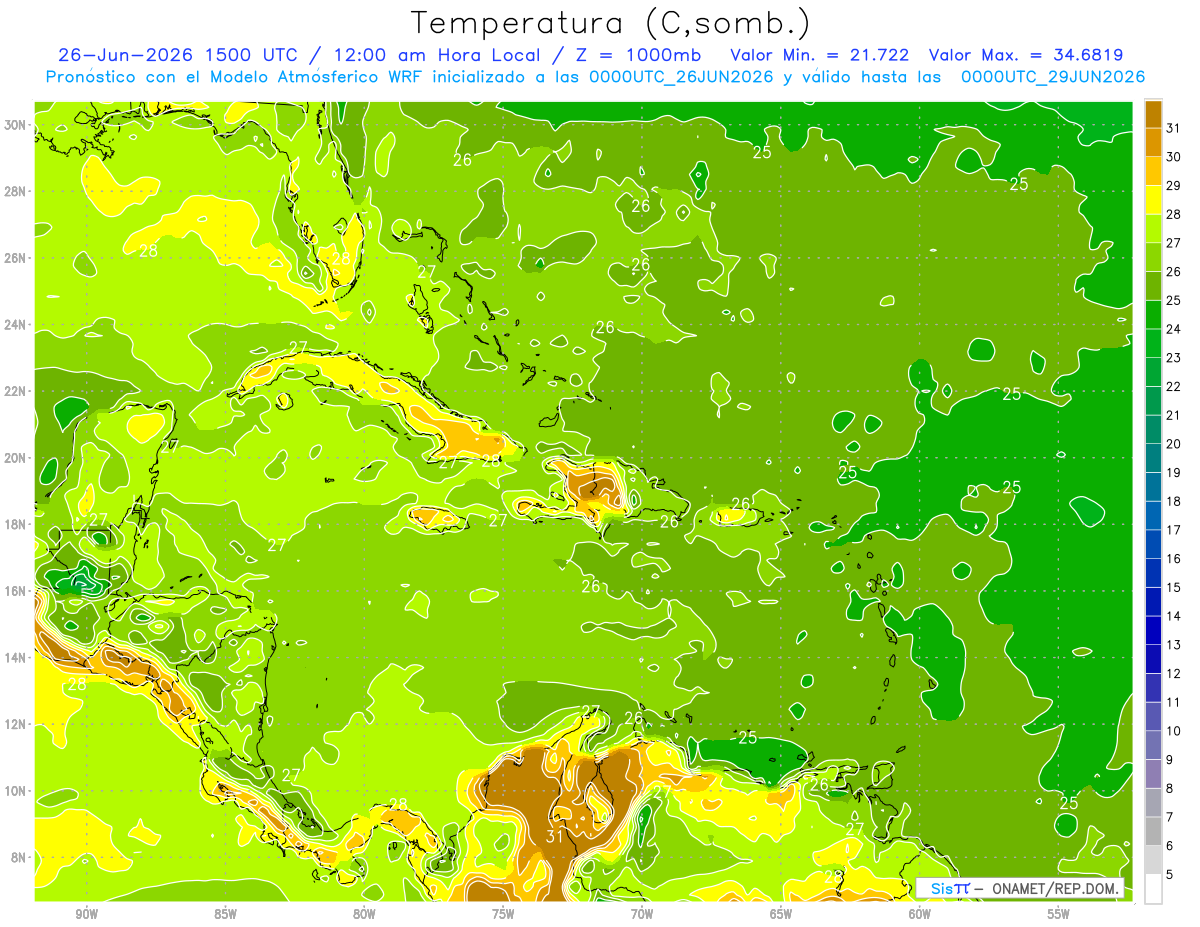Click the '0000UTC_29JUN2026' valid-until timestamp
Viewport: 1200px width, 927px height.
(x=1052, y=77)
